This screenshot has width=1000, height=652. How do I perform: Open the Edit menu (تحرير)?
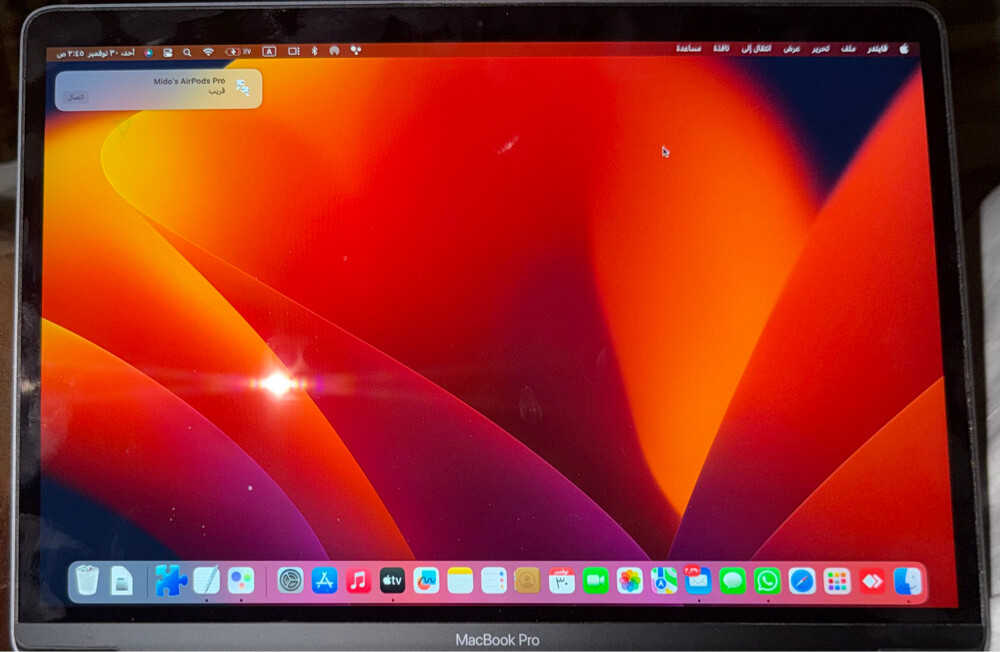[820, 48]
